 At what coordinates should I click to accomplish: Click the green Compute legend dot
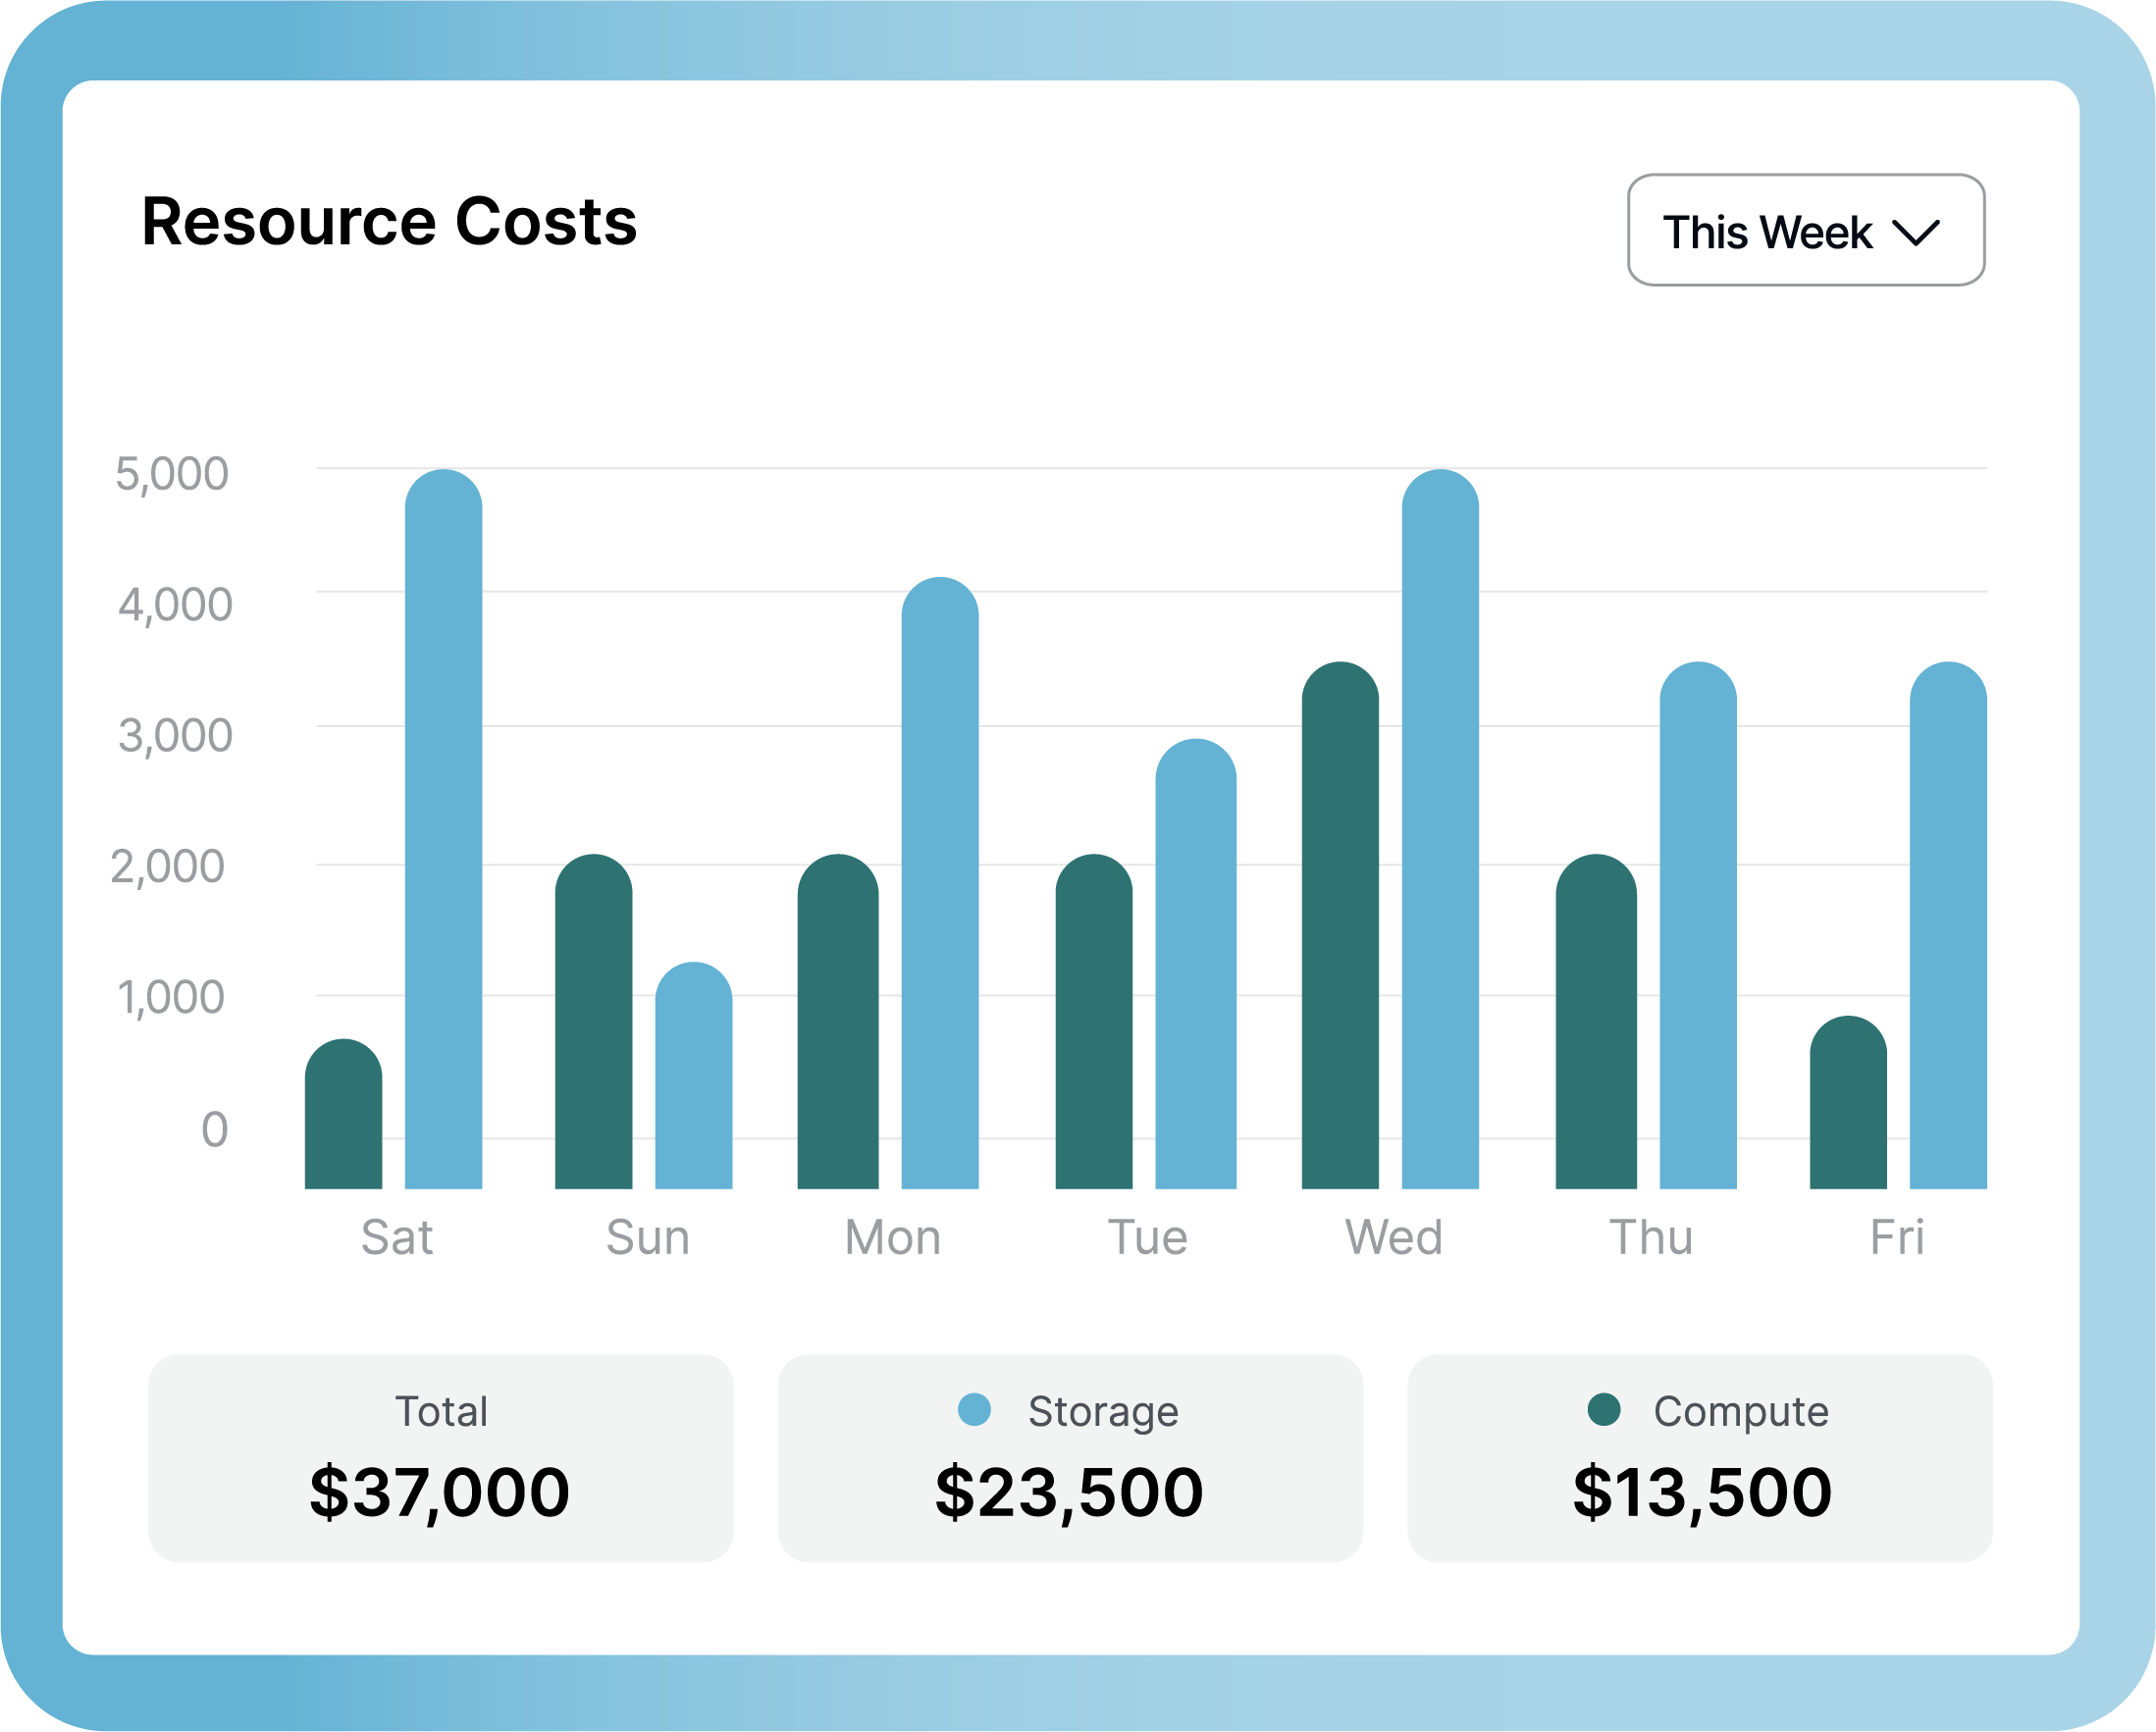[x=1603, y=1409]
